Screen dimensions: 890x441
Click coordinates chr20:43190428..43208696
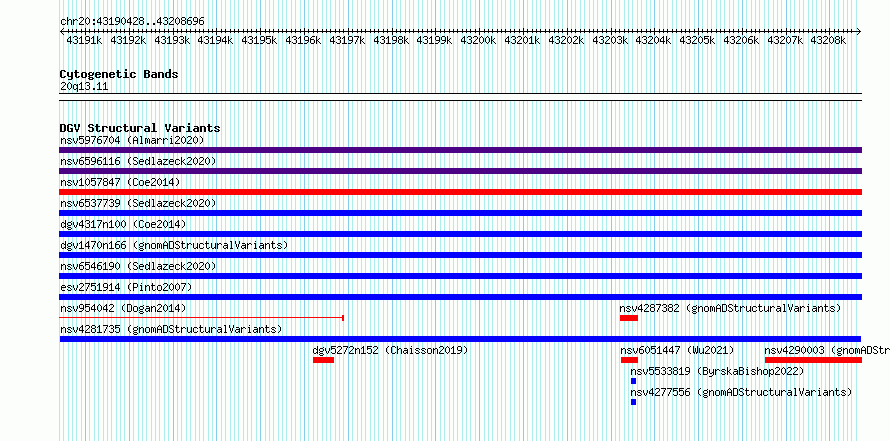pyautogui.click(x=132, y=21)
